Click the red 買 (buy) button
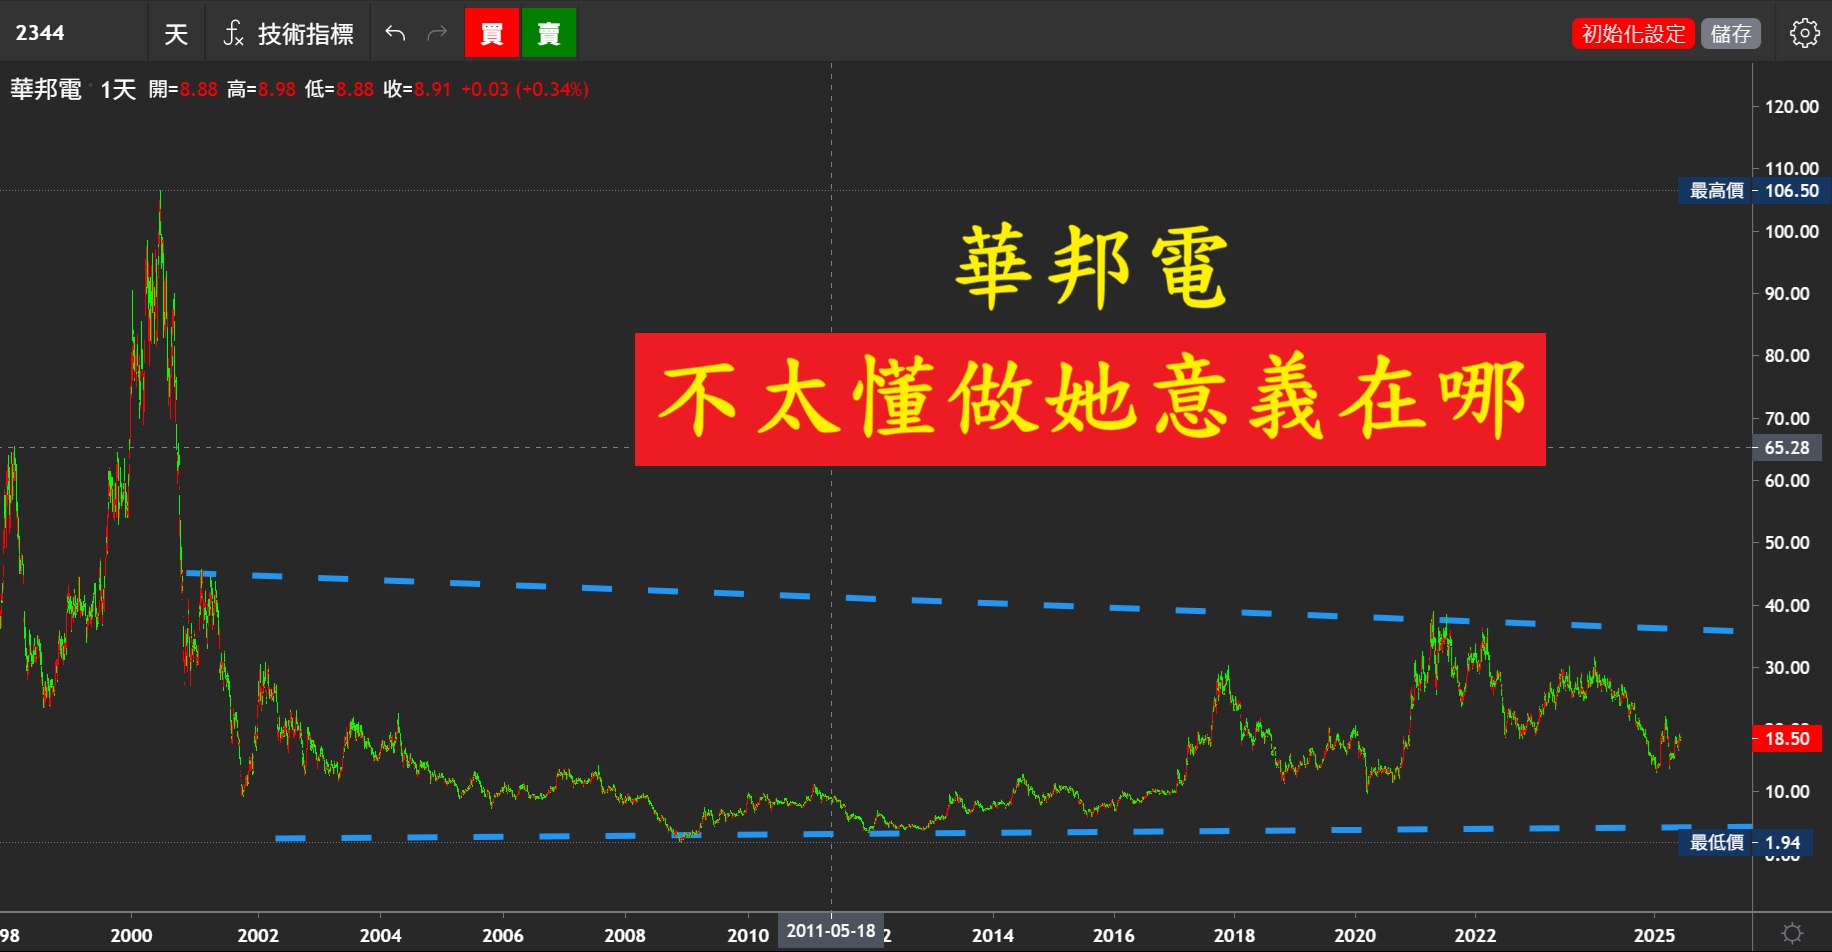Viewport: 1832px width, 952px height. (492, 33)
